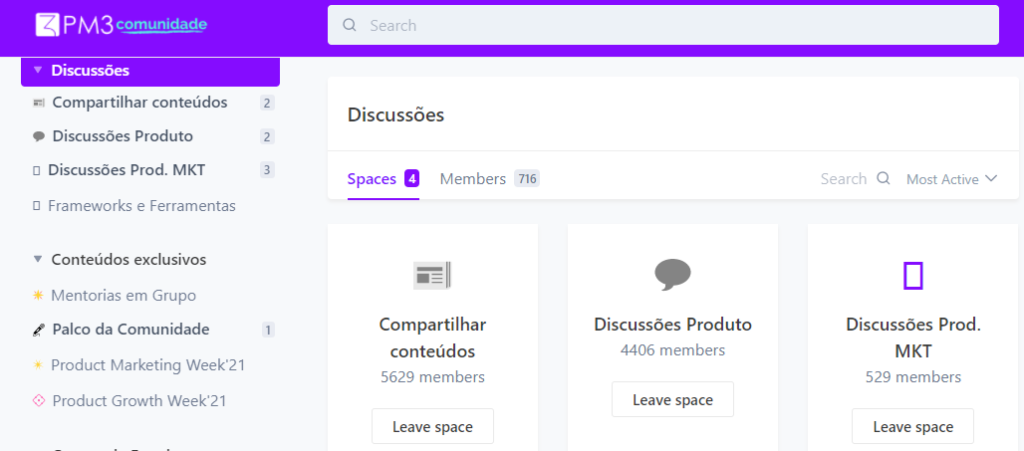Leave space on Discussões Produto card
This screenshot has height=451, width=1024.
pyautogui.click(x=673, y=399)
